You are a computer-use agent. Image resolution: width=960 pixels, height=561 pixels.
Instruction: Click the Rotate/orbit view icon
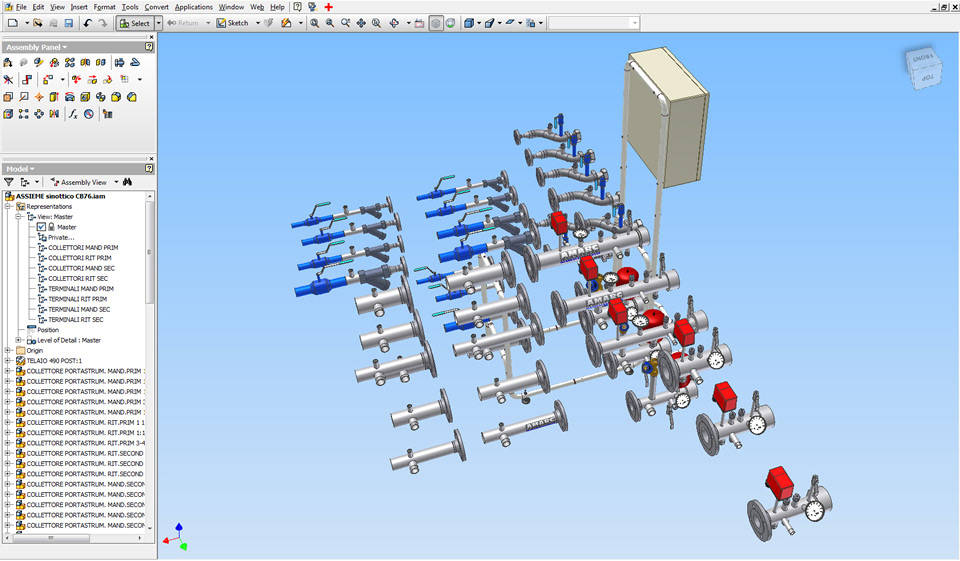[x=394, y=23]
